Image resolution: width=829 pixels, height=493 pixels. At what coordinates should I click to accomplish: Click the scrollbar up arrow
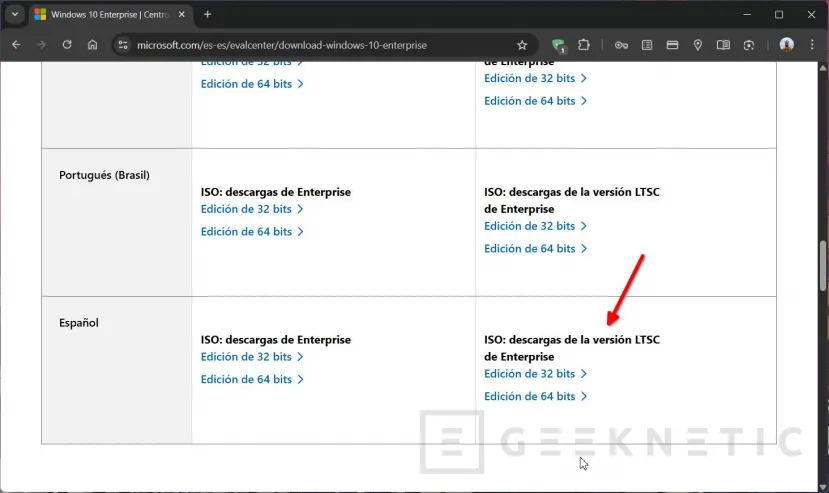[x=823, y=68]
